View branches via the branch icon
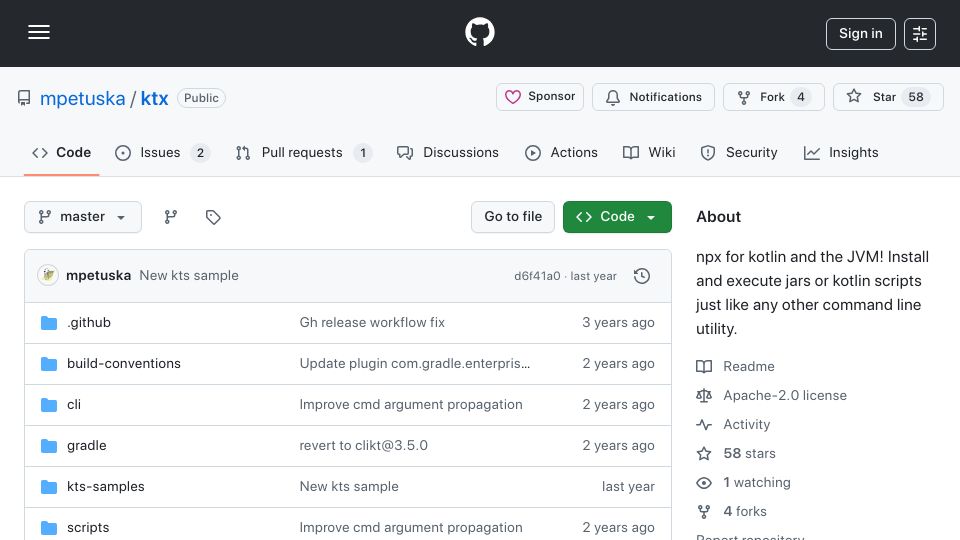The height and width of the screenshot is (540, 960). click(171, 217)
